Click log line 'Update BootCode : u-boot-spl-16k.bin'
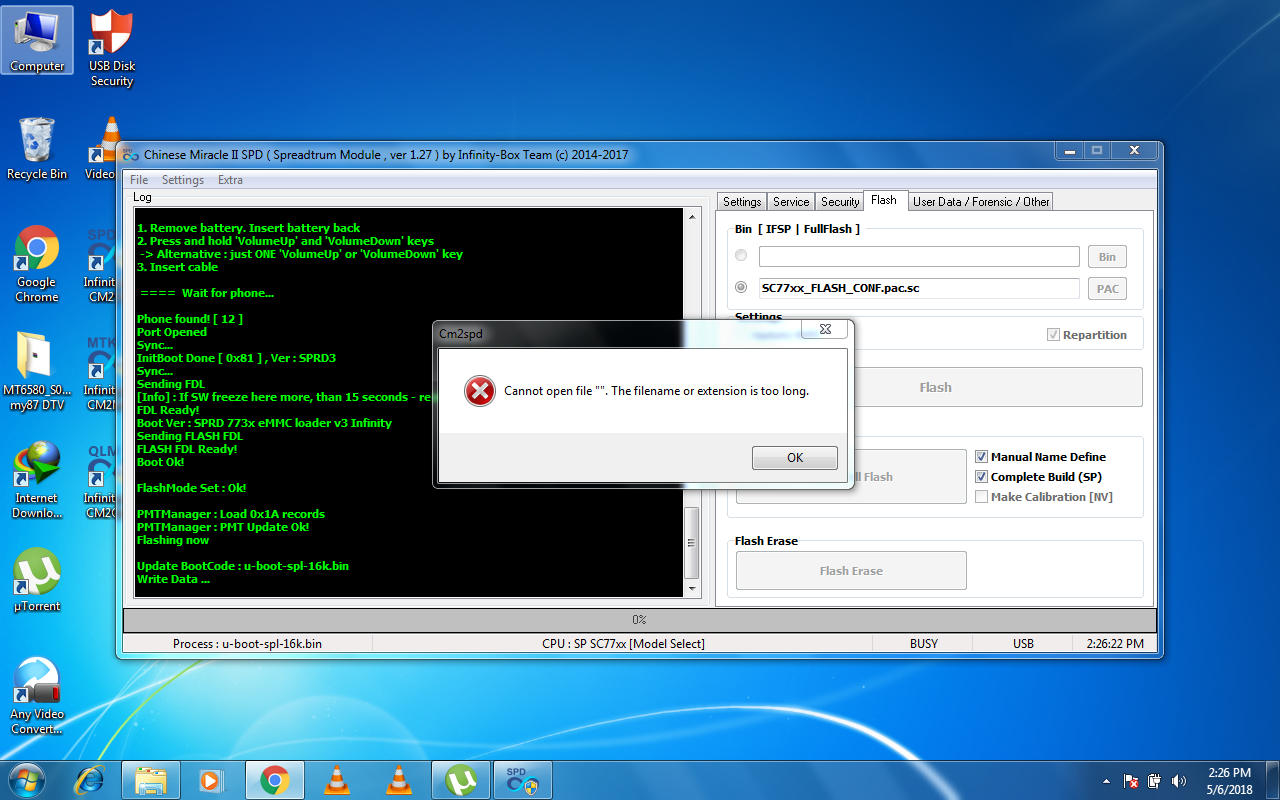The width and height of the screenshot is (1280, 800). pos(243,566)
